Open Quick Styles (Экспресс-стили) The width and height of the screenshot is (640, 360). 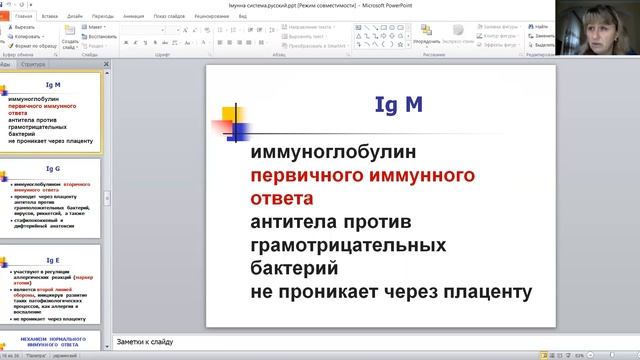coord(458,36)
